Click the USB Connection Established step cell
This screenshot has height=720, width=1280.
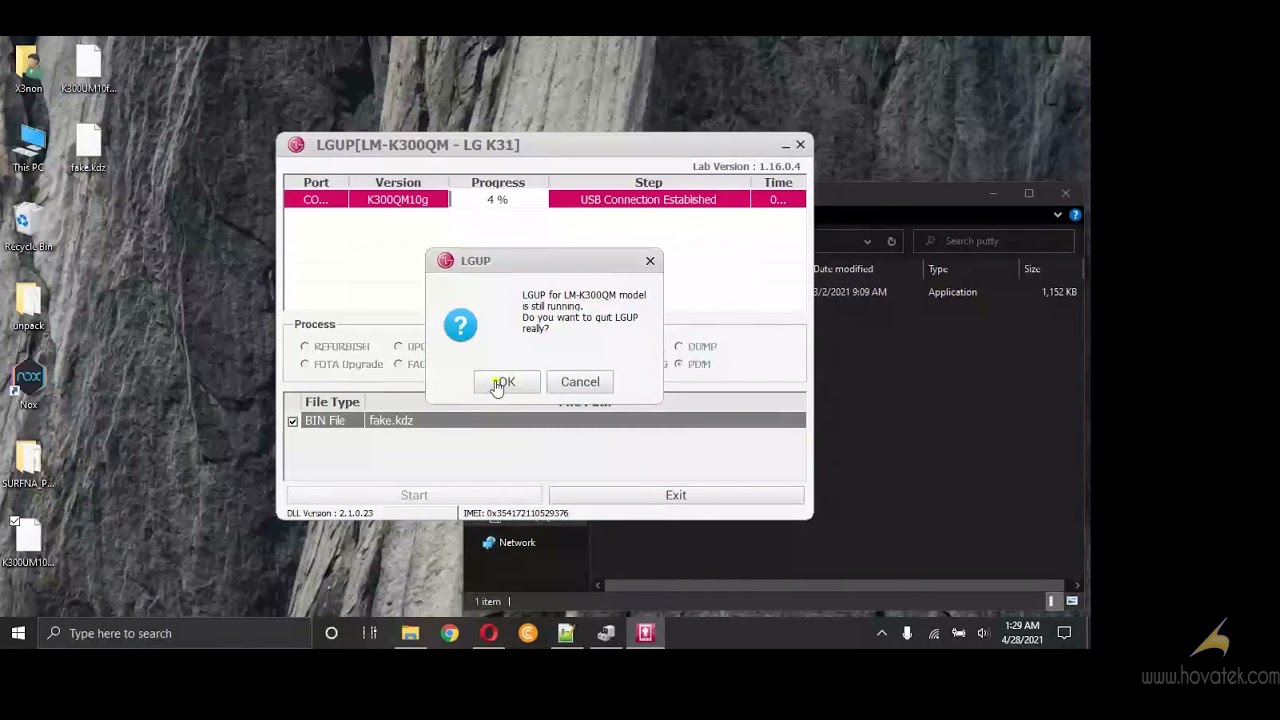coord(648,200)
